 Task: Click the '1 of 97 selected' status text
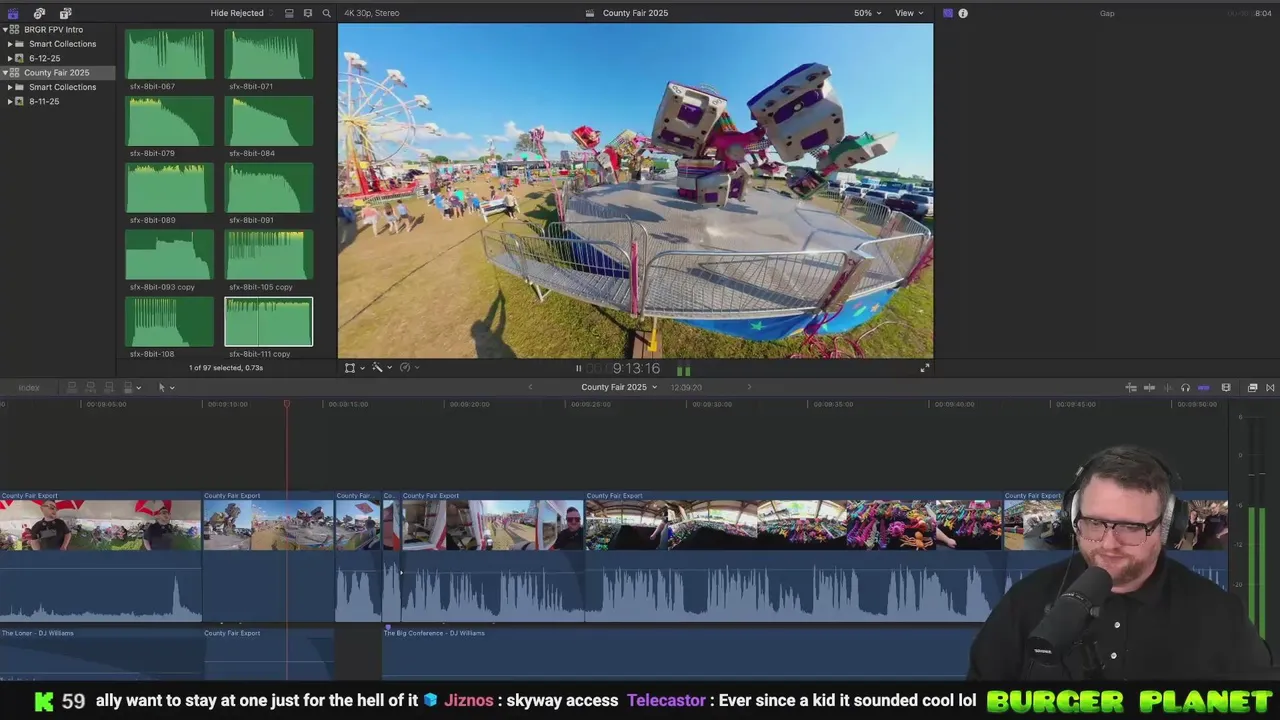226,368
